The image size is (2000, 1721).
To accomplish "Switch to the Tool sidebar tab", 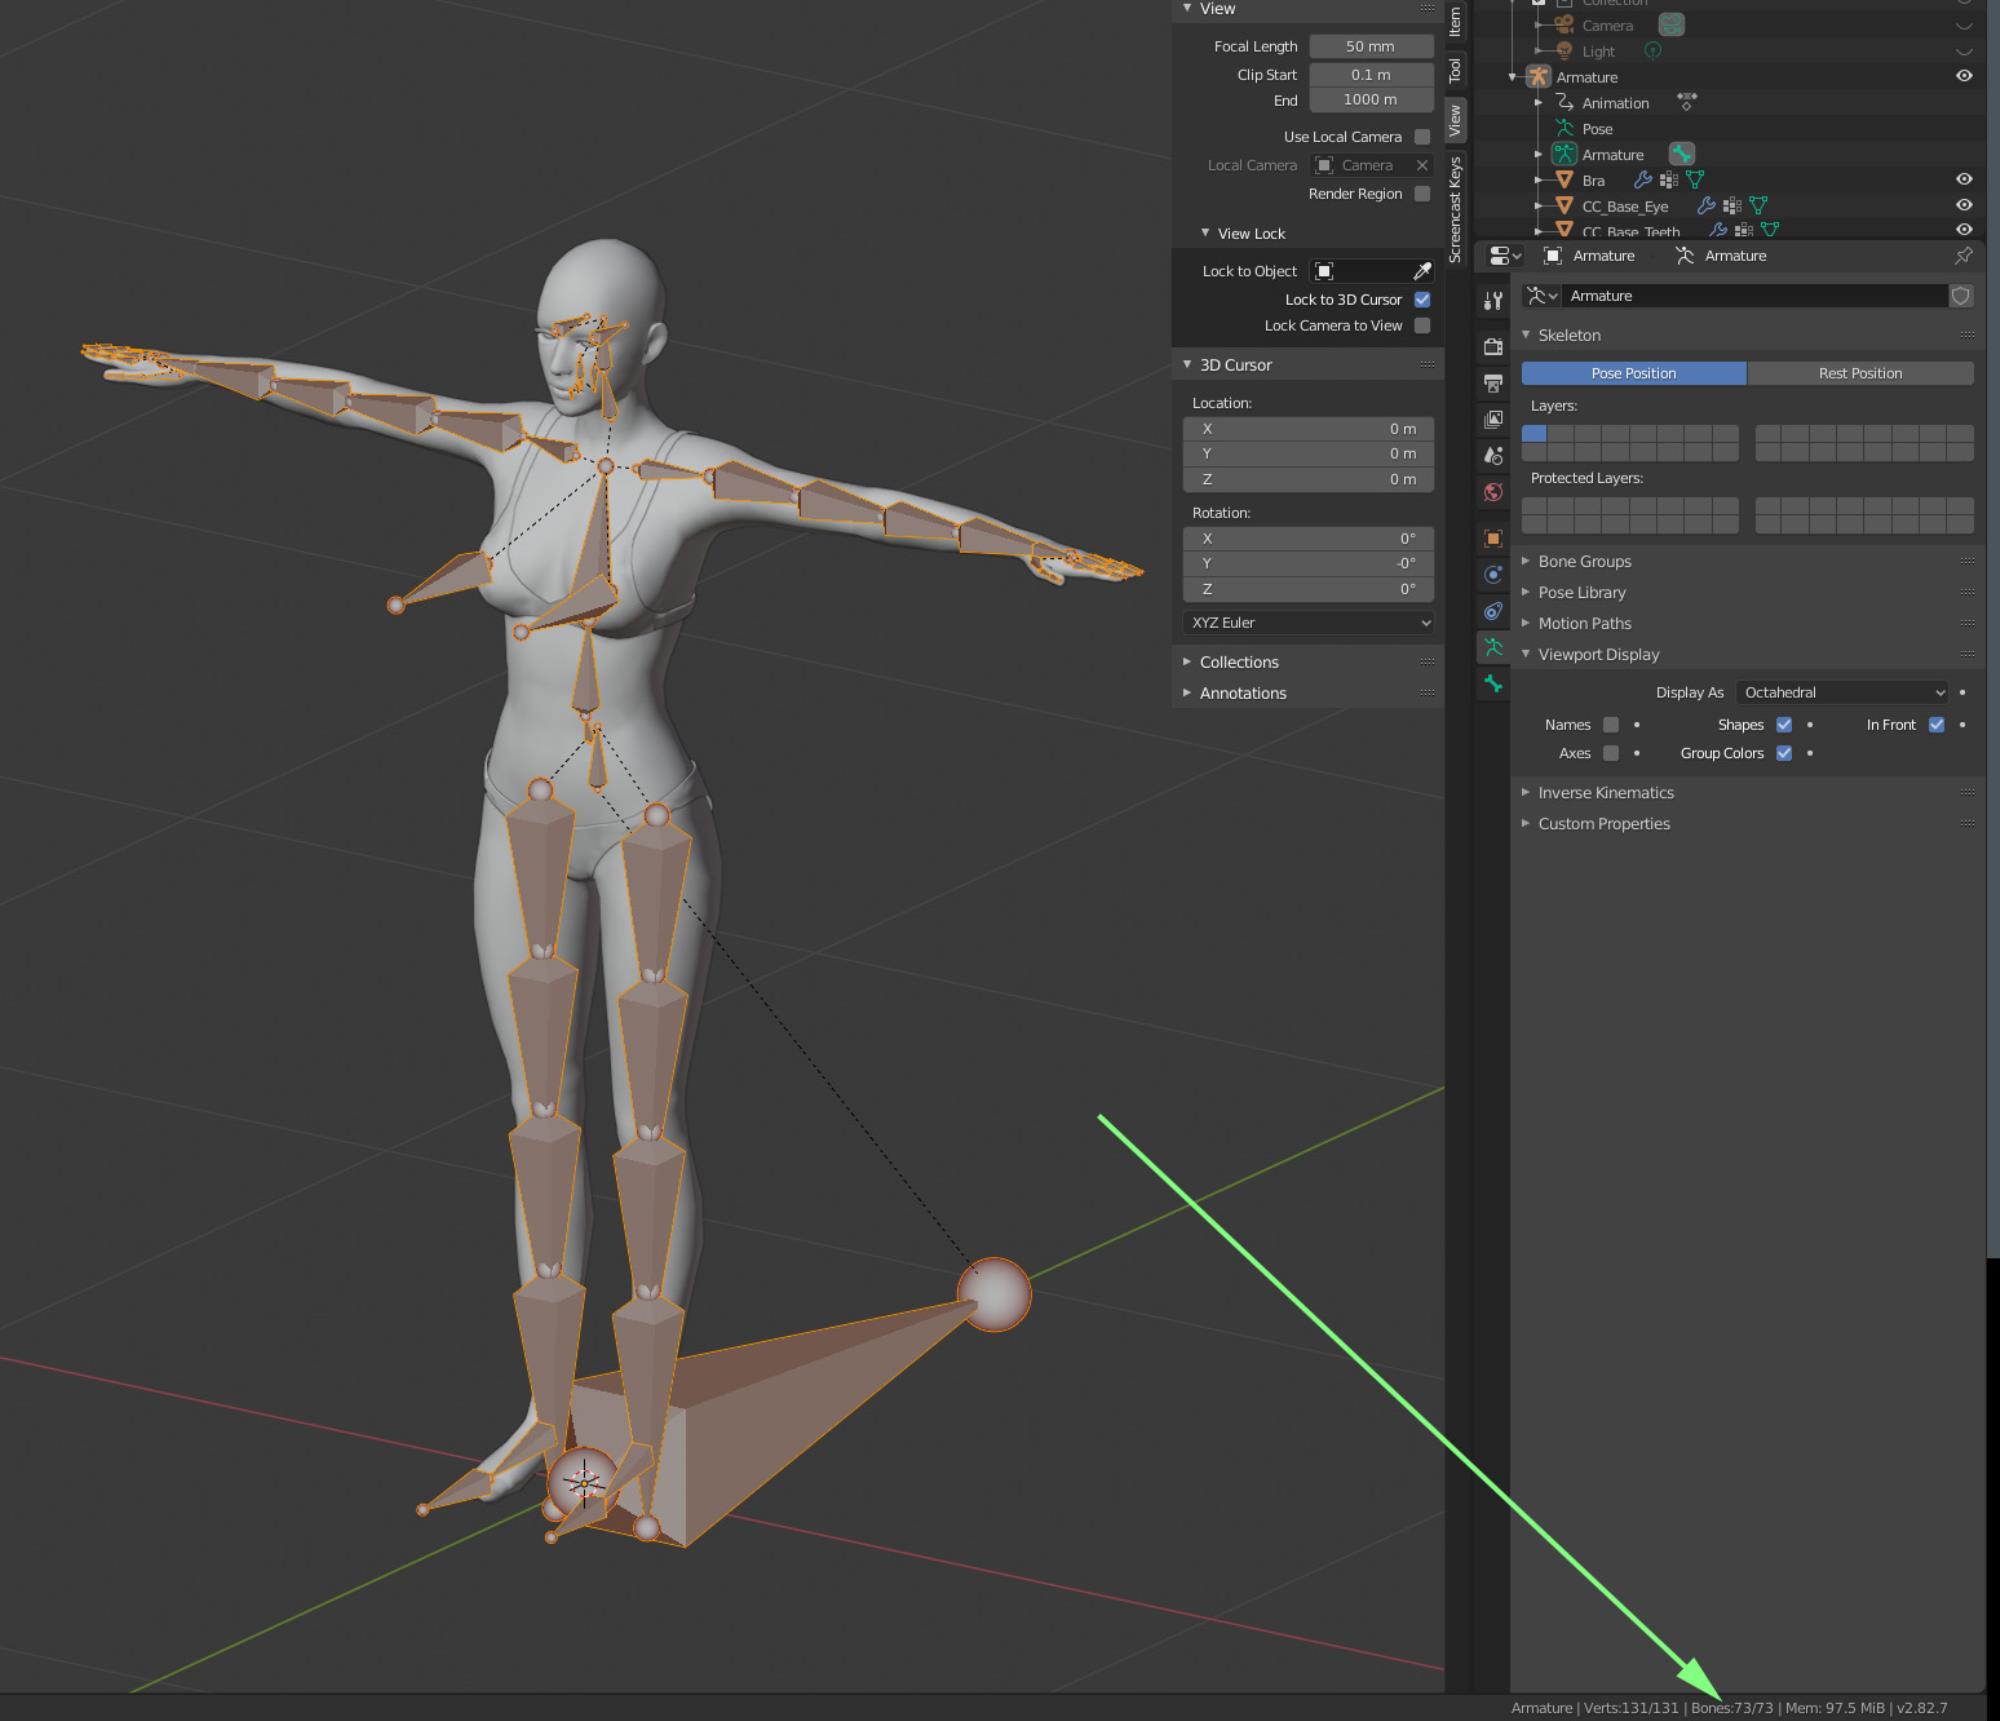I will (1455, 70).
